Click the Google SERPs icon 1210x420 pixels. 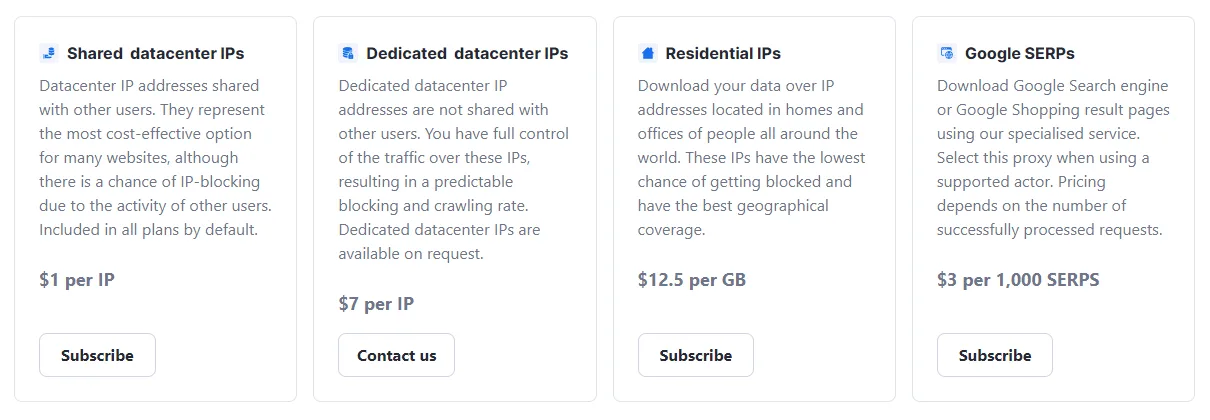click(x=946, y=53)
